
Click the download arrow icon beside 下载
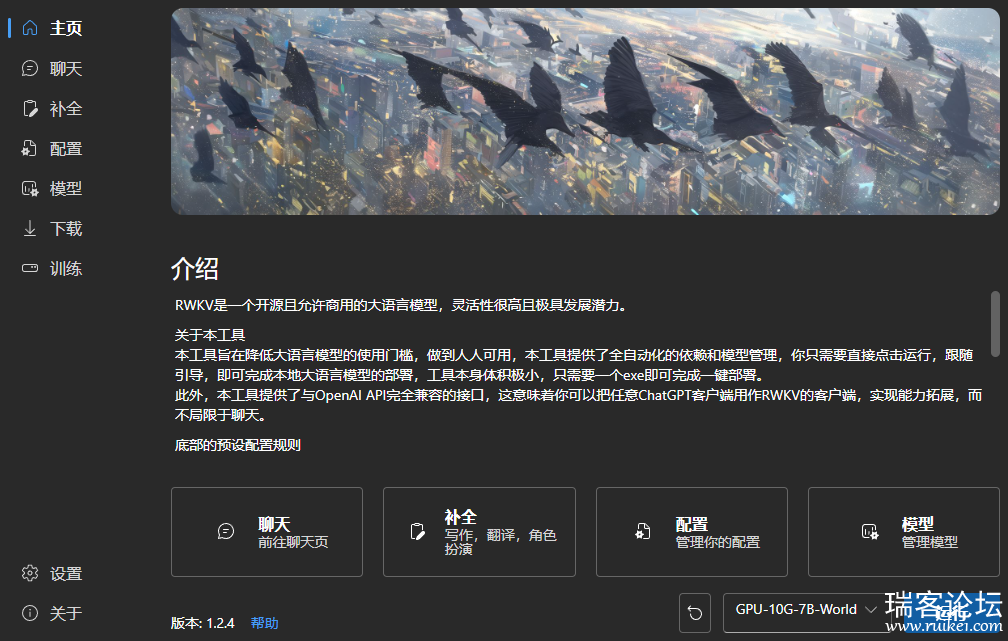(30, 228)
